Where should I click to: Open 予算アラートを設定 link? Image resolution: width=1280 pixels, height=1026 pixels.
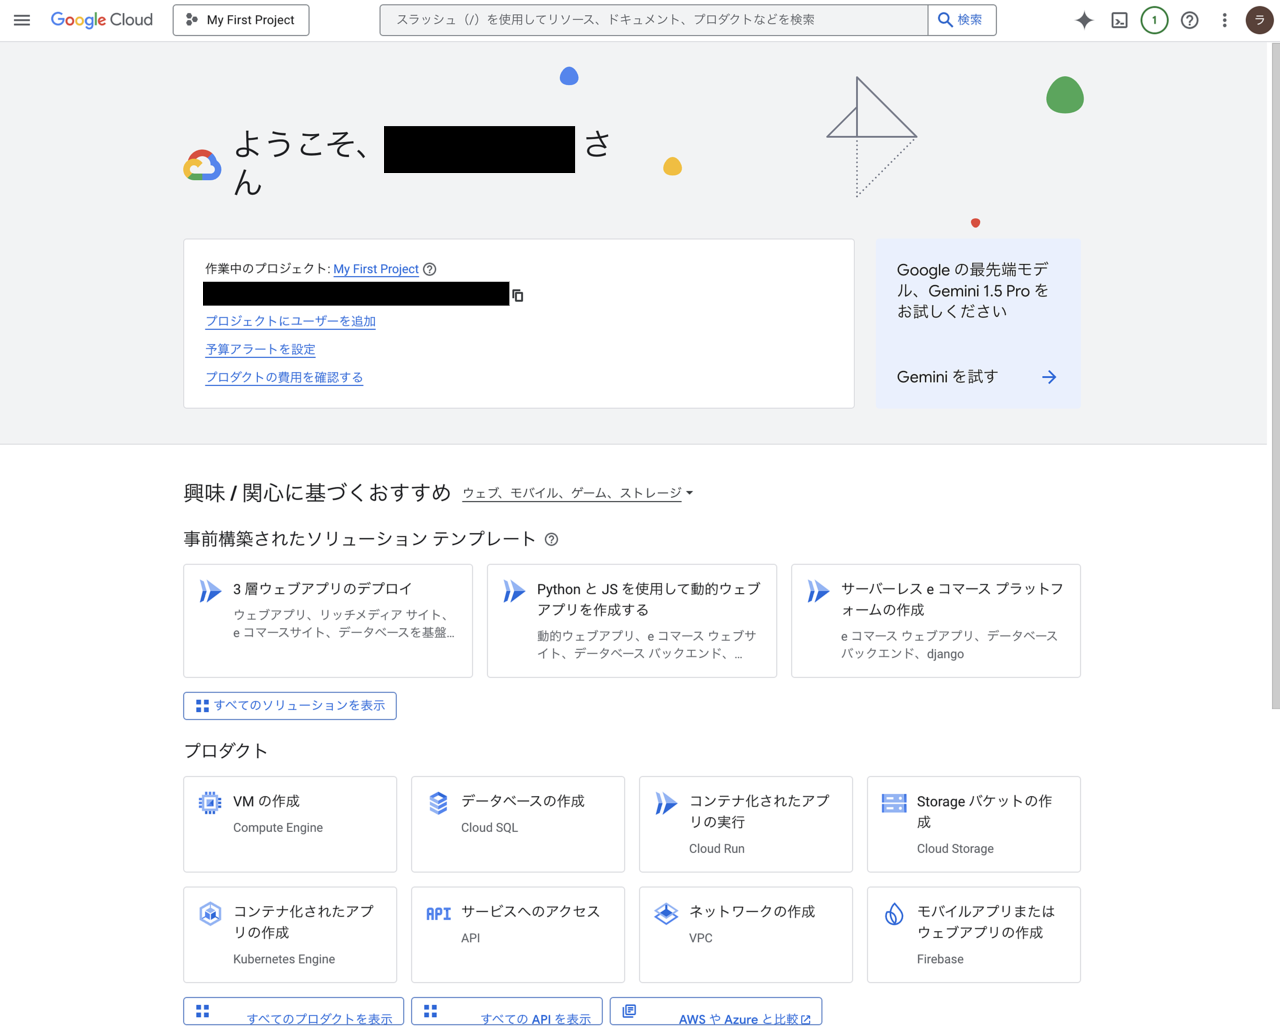260,349
